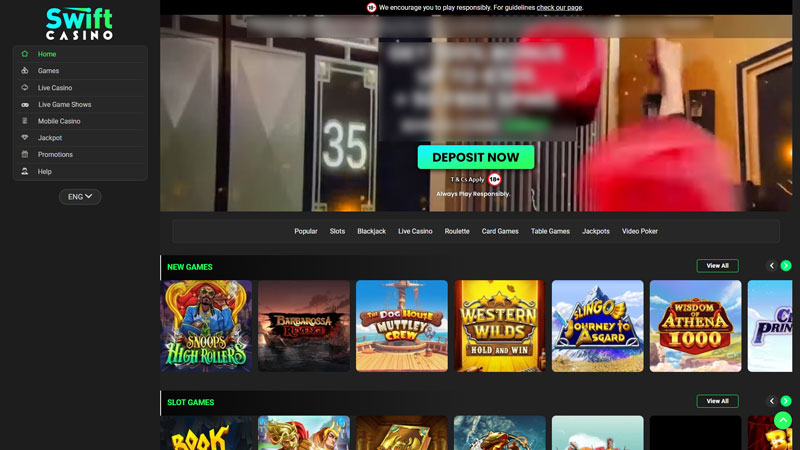
Task: Click the NEW GAMES section heading
Action: [190, 267]
